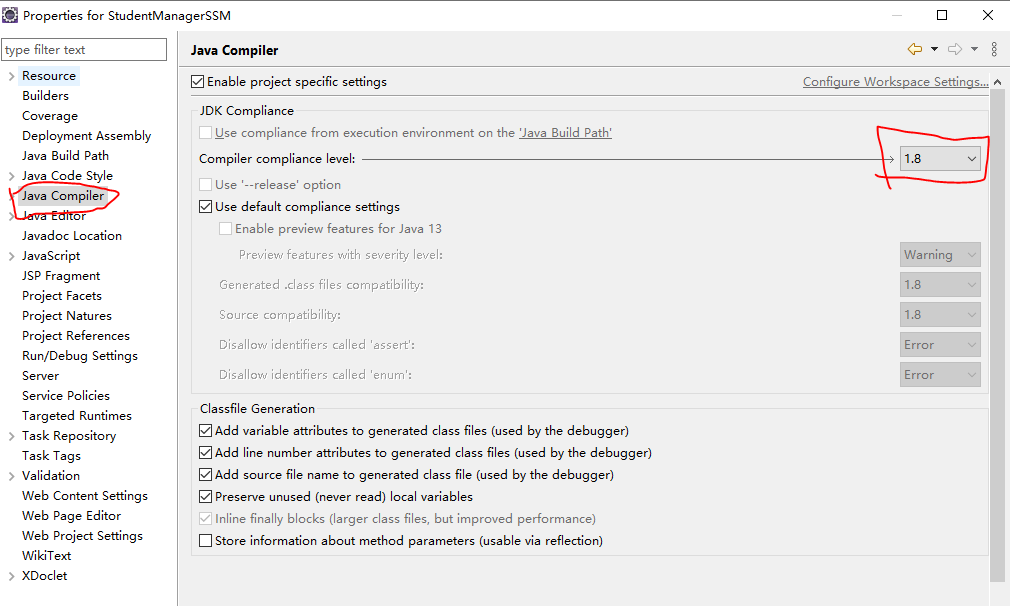Screen dimensions: 1010x606
Task: Click the type filter text field
Action: (x=84, y=50)
